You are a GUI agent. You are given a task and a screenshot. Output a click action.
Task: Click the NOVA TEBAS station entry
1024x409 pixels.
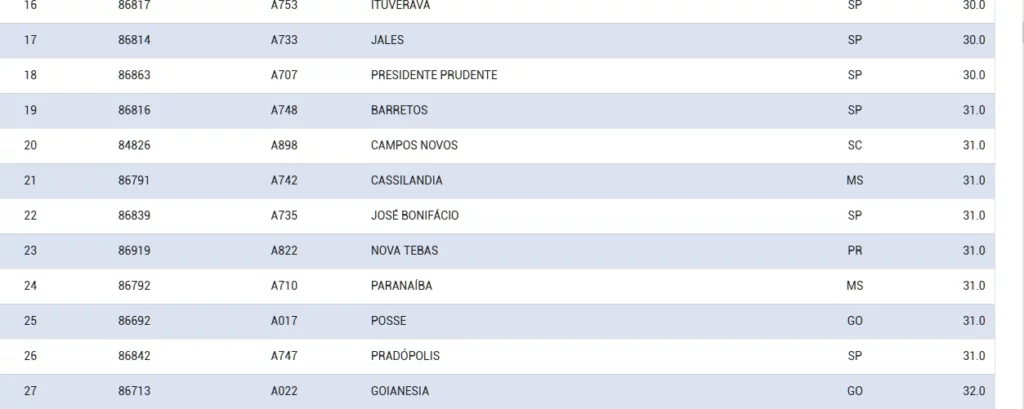click(x=404, y=250)
